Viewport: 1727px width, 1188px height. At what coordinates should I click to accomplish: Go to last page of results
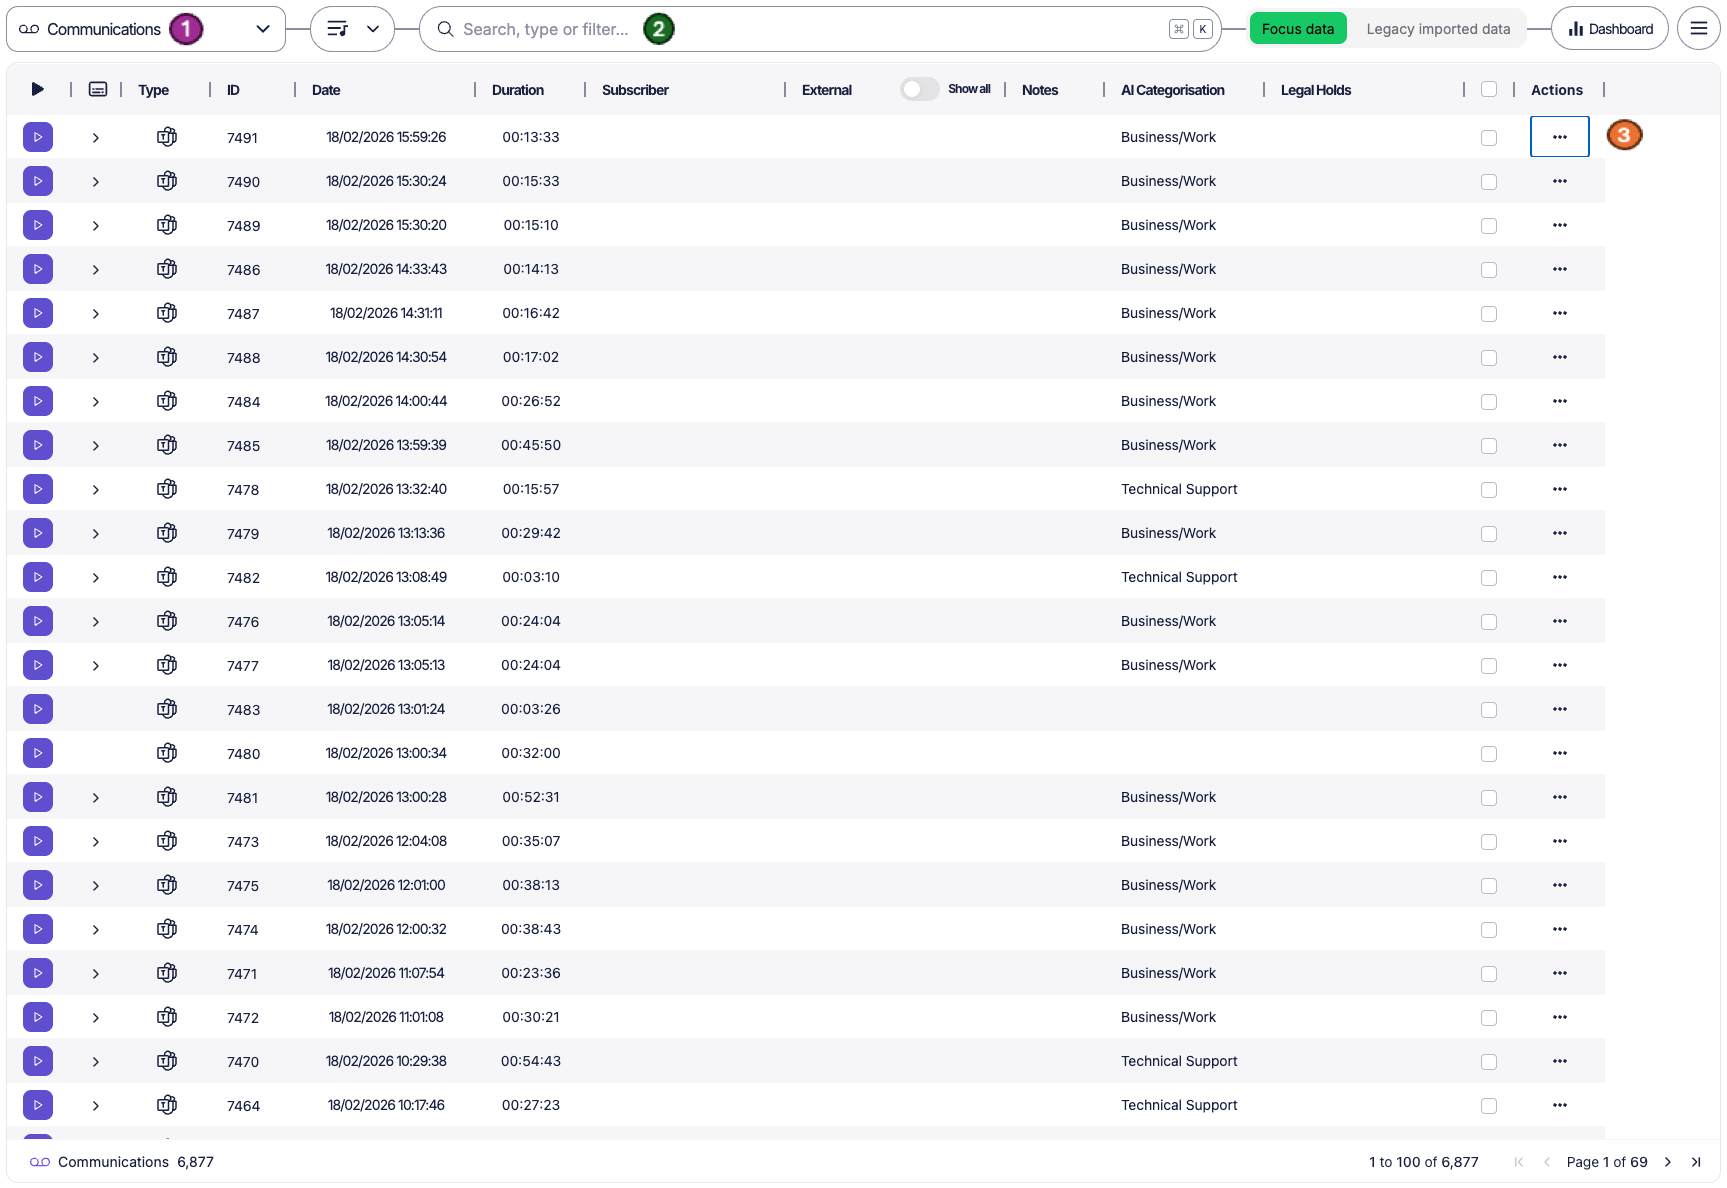tap(1696, 1162)
